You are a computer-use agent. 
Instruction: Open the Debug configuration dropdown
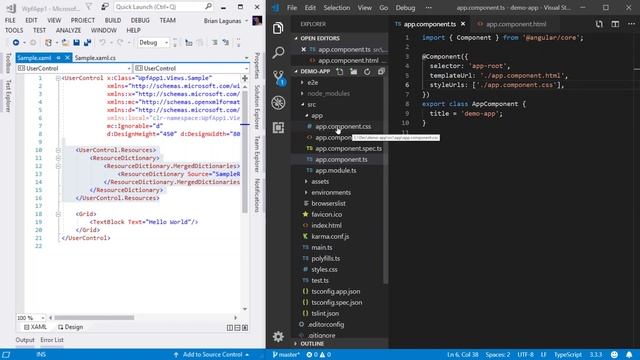(x=153, y=42)
